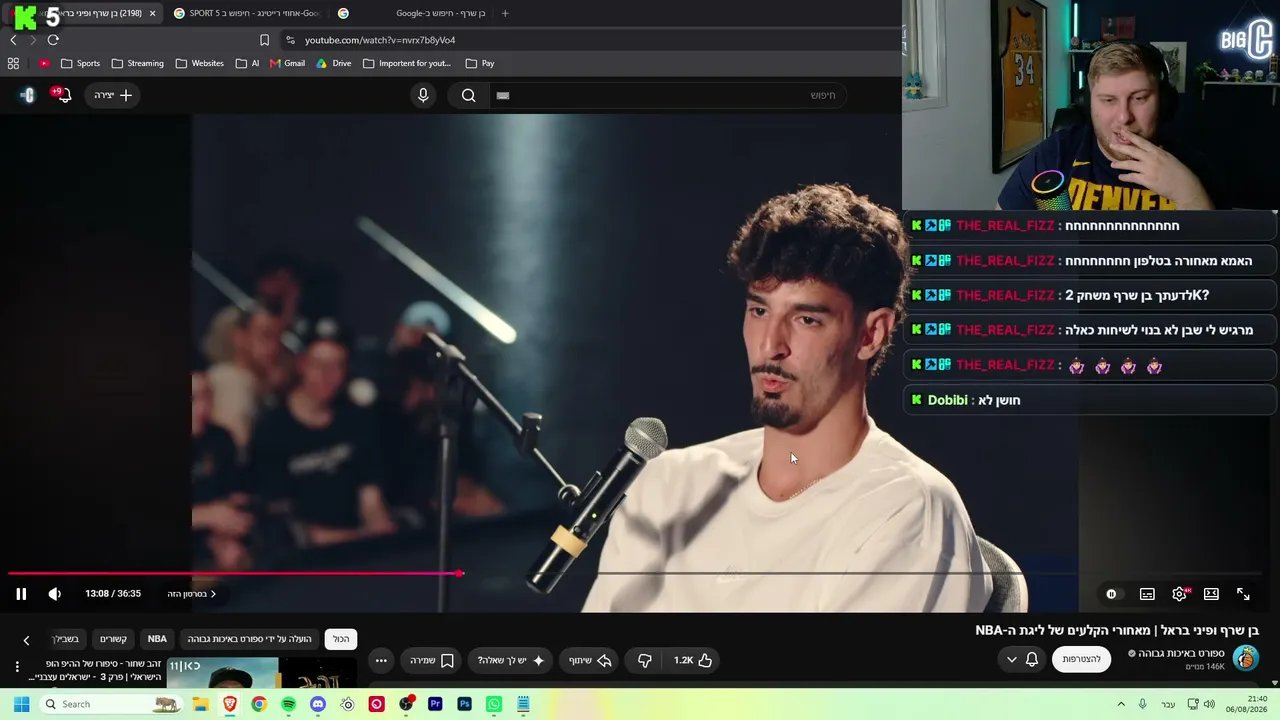Image resolution: width=1280 pixels, height=720 pixels.
Task: Open the channel avatar of ספורט באיכות גבוהה
Action: coord(1245,659)
